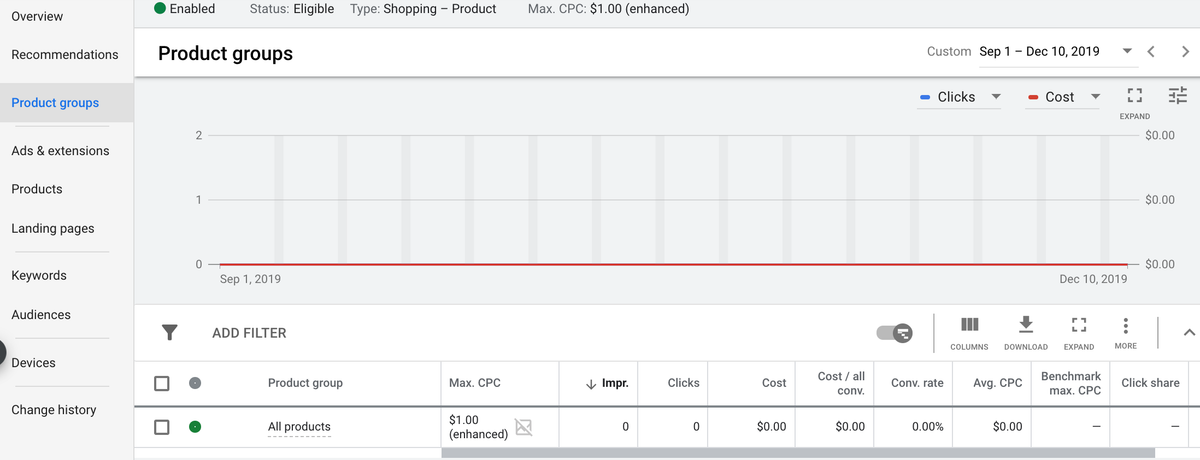The image size is (1200, 460).
Task: Open Products in the sidebar
Action: coord(37,189)
